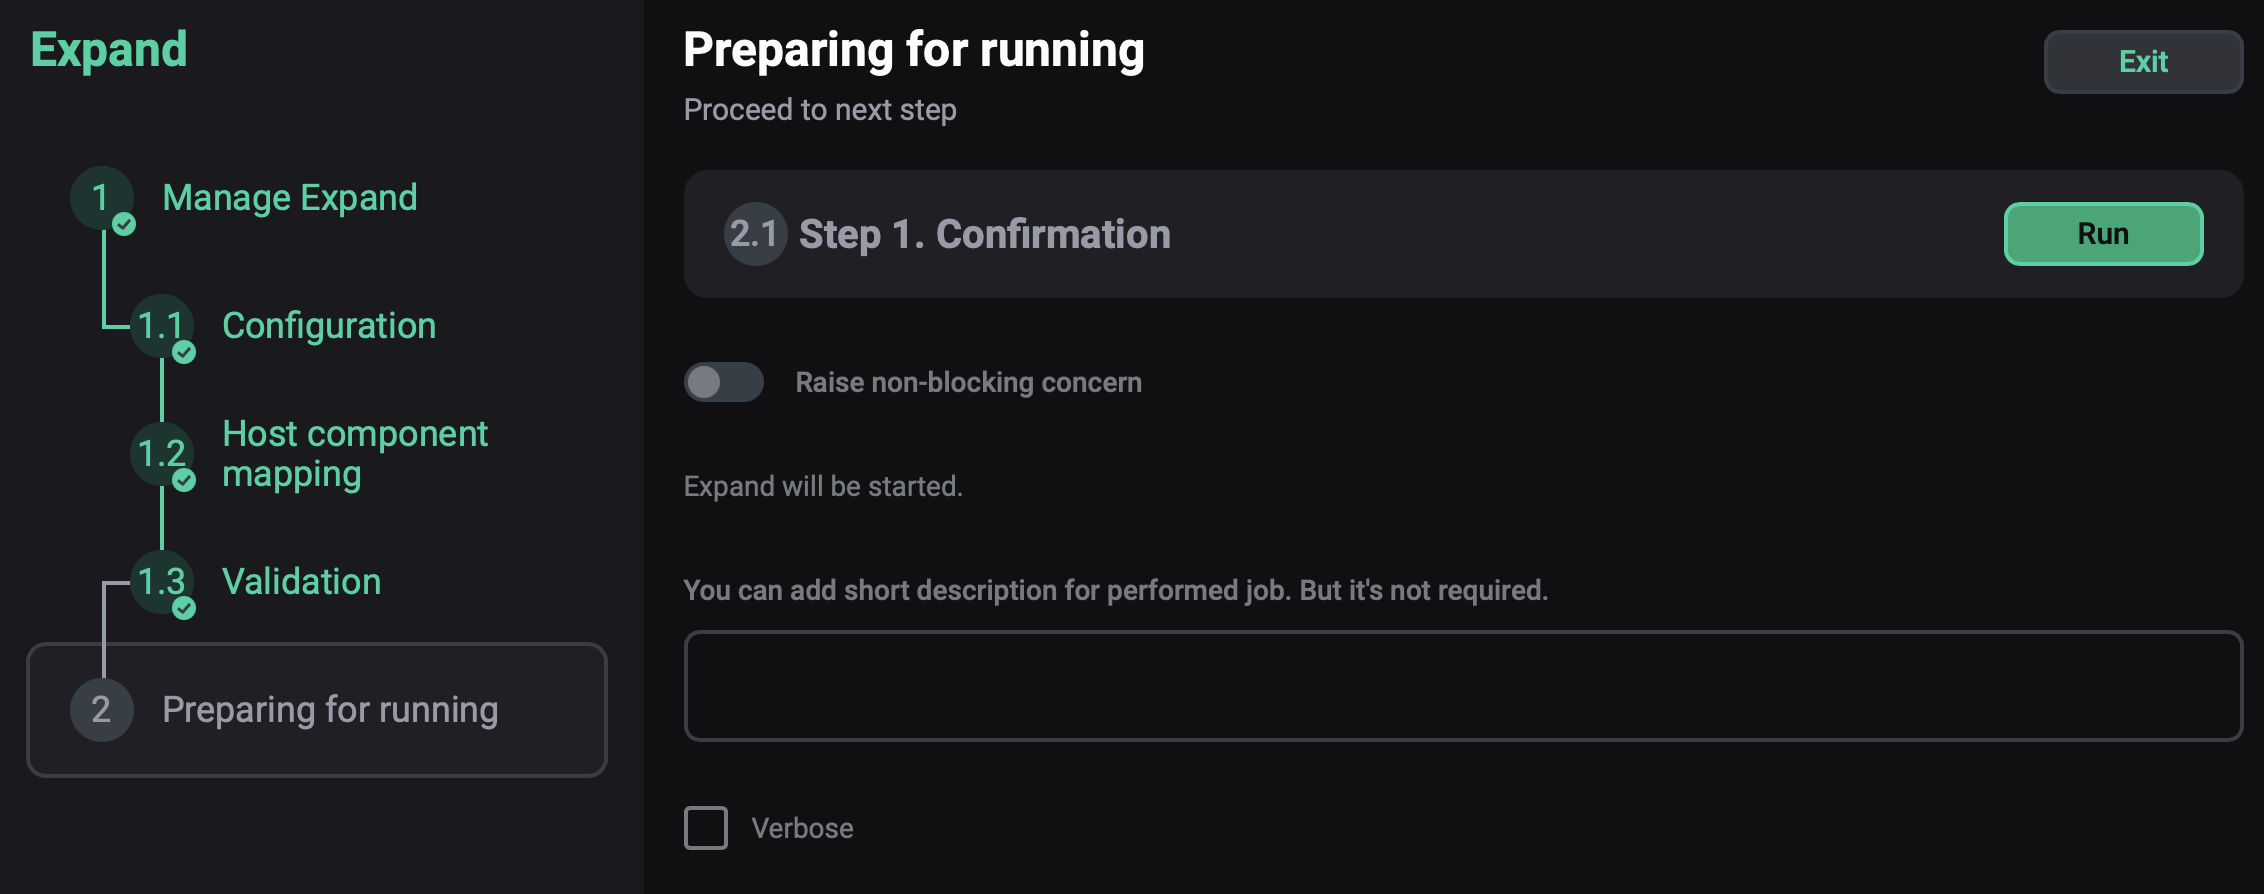Go to the Configuration step
The height and width of the screenshot is (894, 2264).
[x=329, y=326]
